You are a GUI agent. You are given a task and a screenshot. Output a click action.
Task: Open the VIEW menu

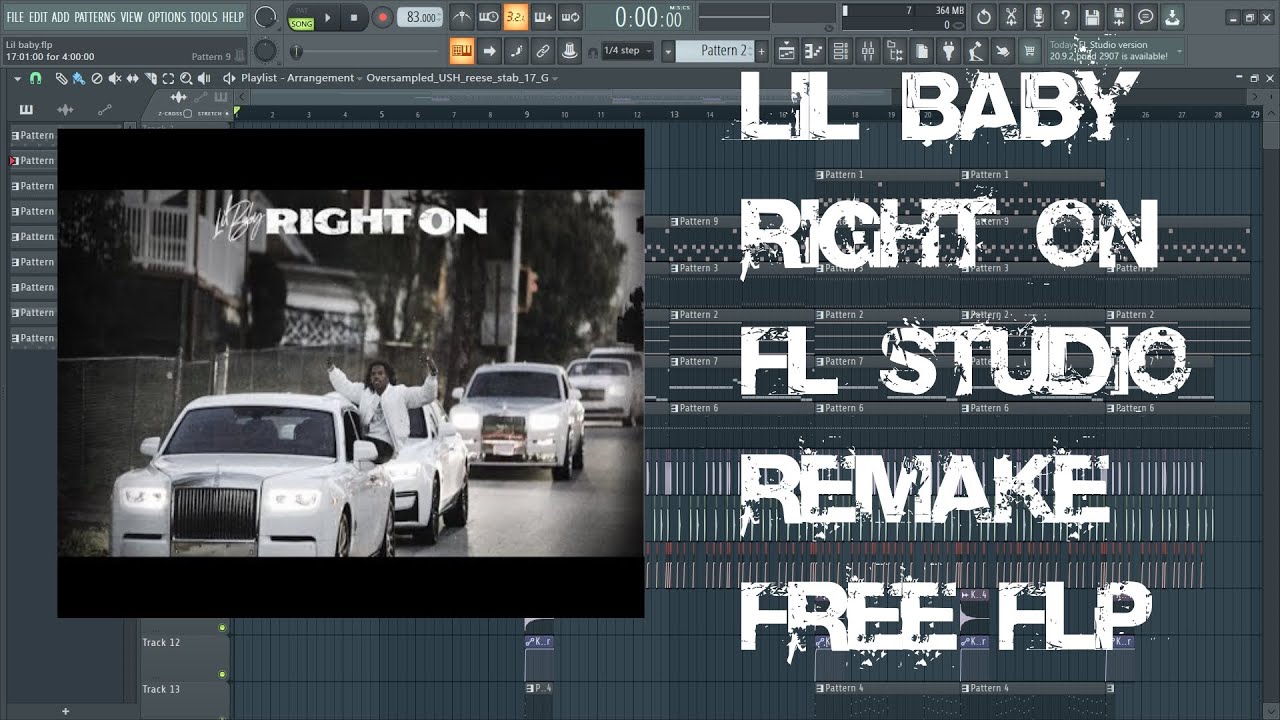[131, 17]
